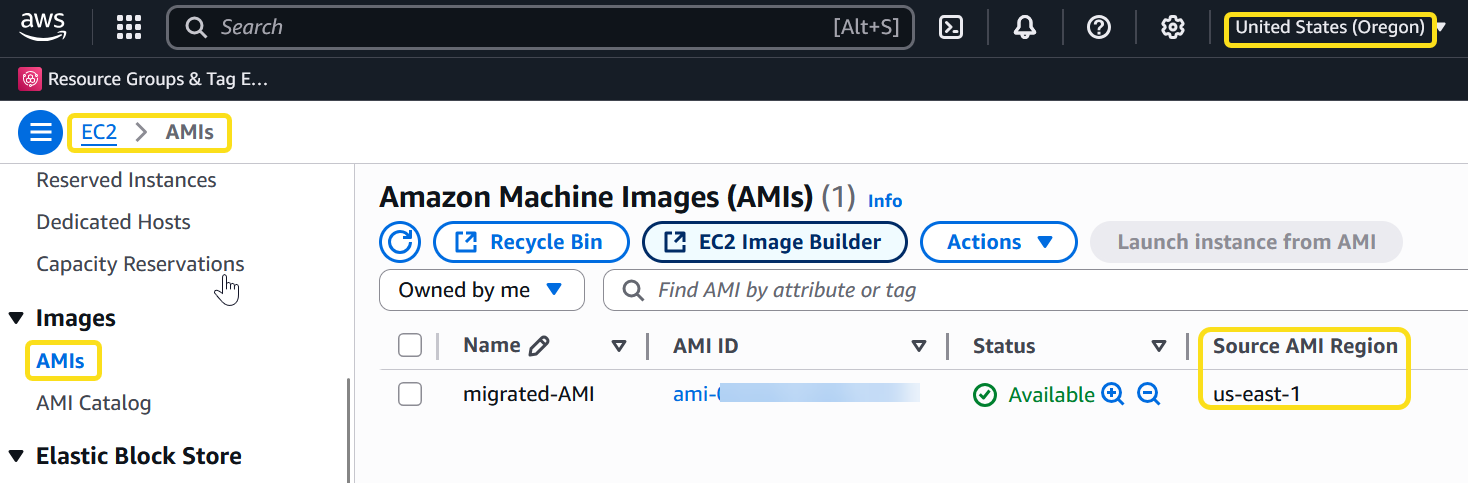1468x483 pixels.
Task: Open the AWS services grid menu
Action: point(129,28)
